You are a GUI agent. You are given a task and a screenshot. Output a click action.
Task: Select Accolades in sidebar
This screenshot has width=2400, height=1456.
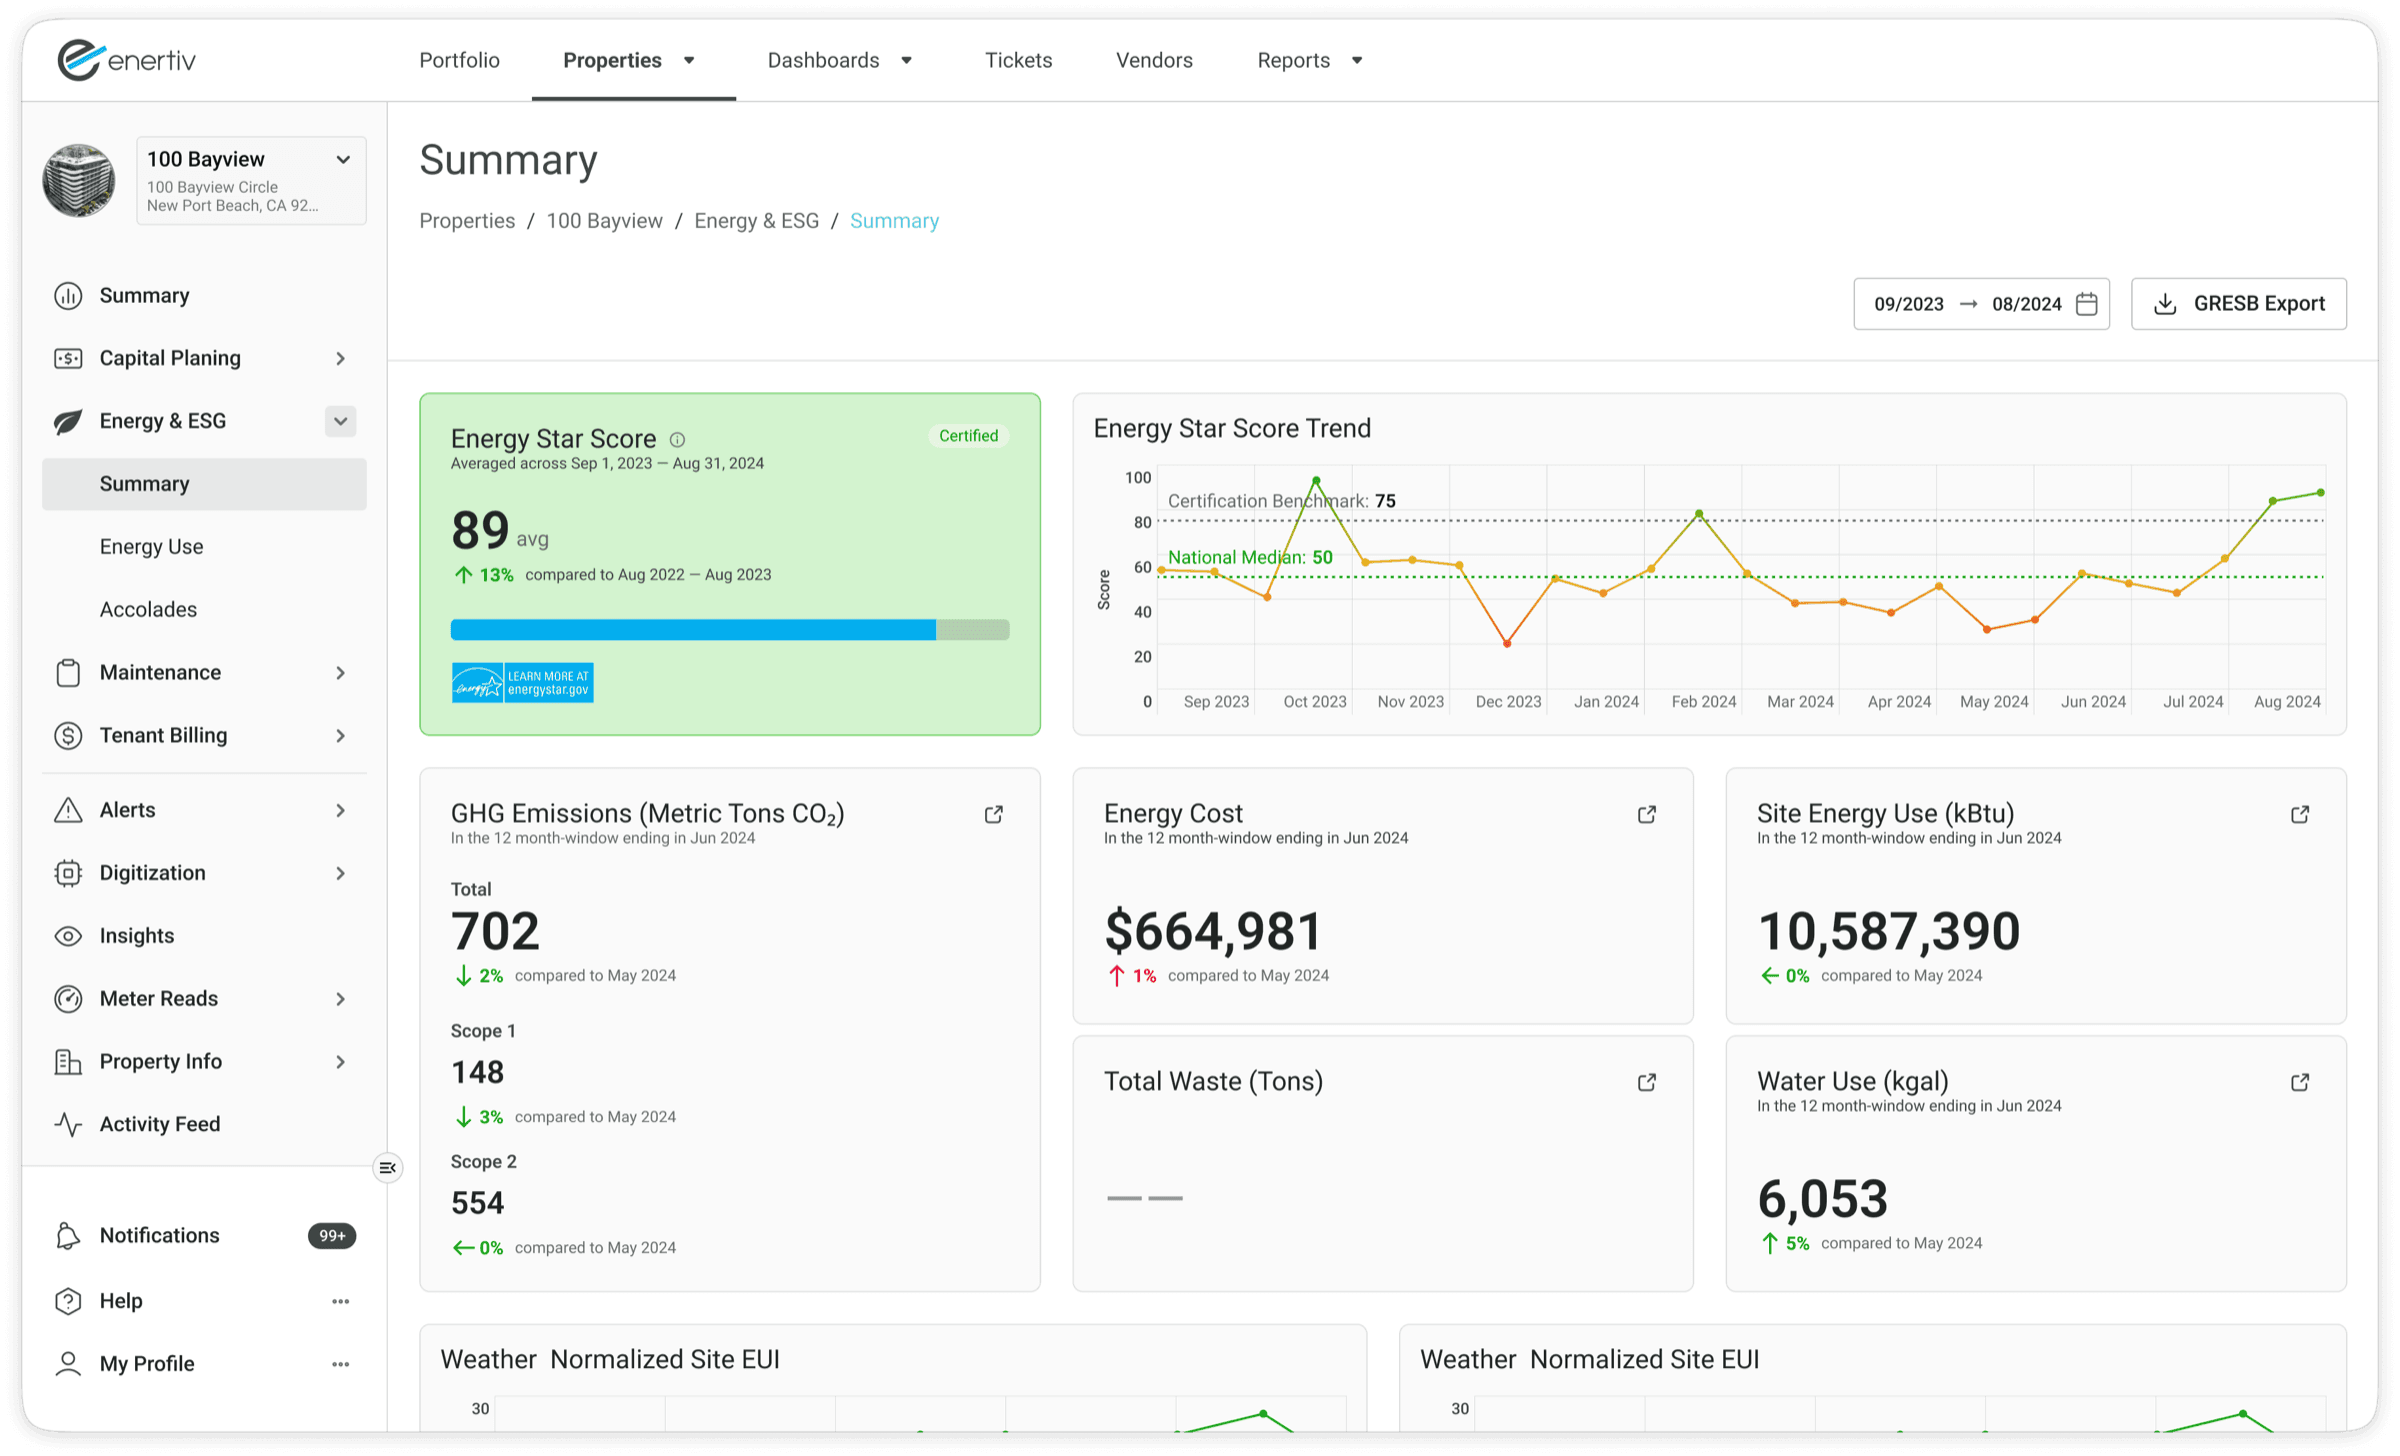click(148, 610)
